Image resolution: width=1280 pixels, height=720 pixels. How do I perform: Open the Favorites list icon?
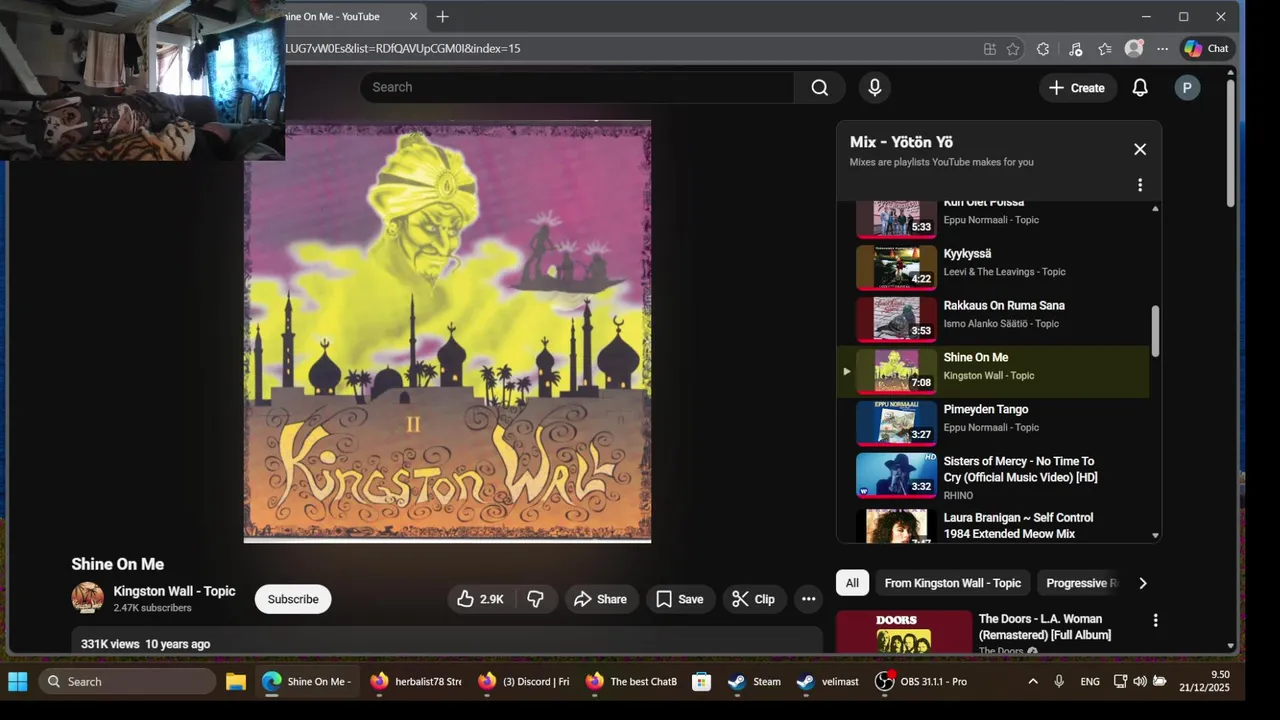tap(1105, 48)
